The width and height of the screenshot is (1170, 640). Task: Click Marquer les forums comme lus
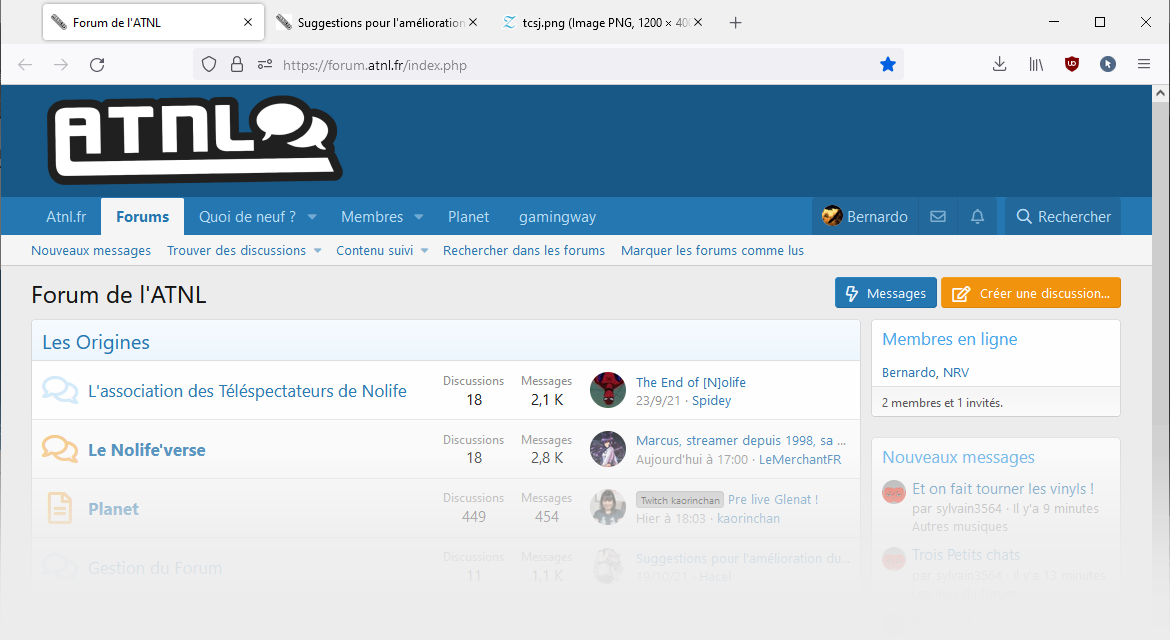pyautogui.click(x=713, y=251)
